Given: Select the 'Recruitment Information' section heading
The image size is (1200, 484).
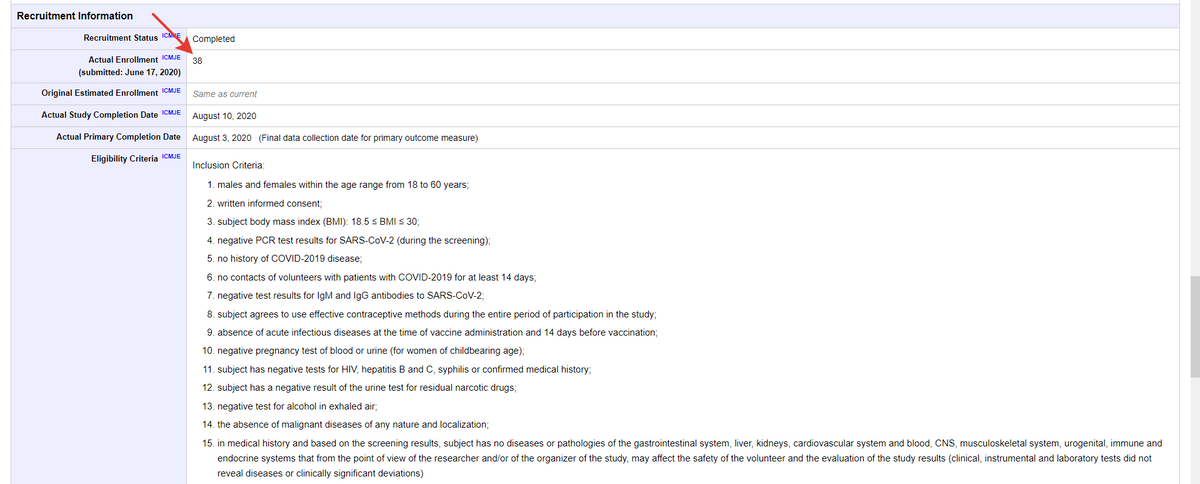Looking at the screenshot, I should (x=74, y=16).
